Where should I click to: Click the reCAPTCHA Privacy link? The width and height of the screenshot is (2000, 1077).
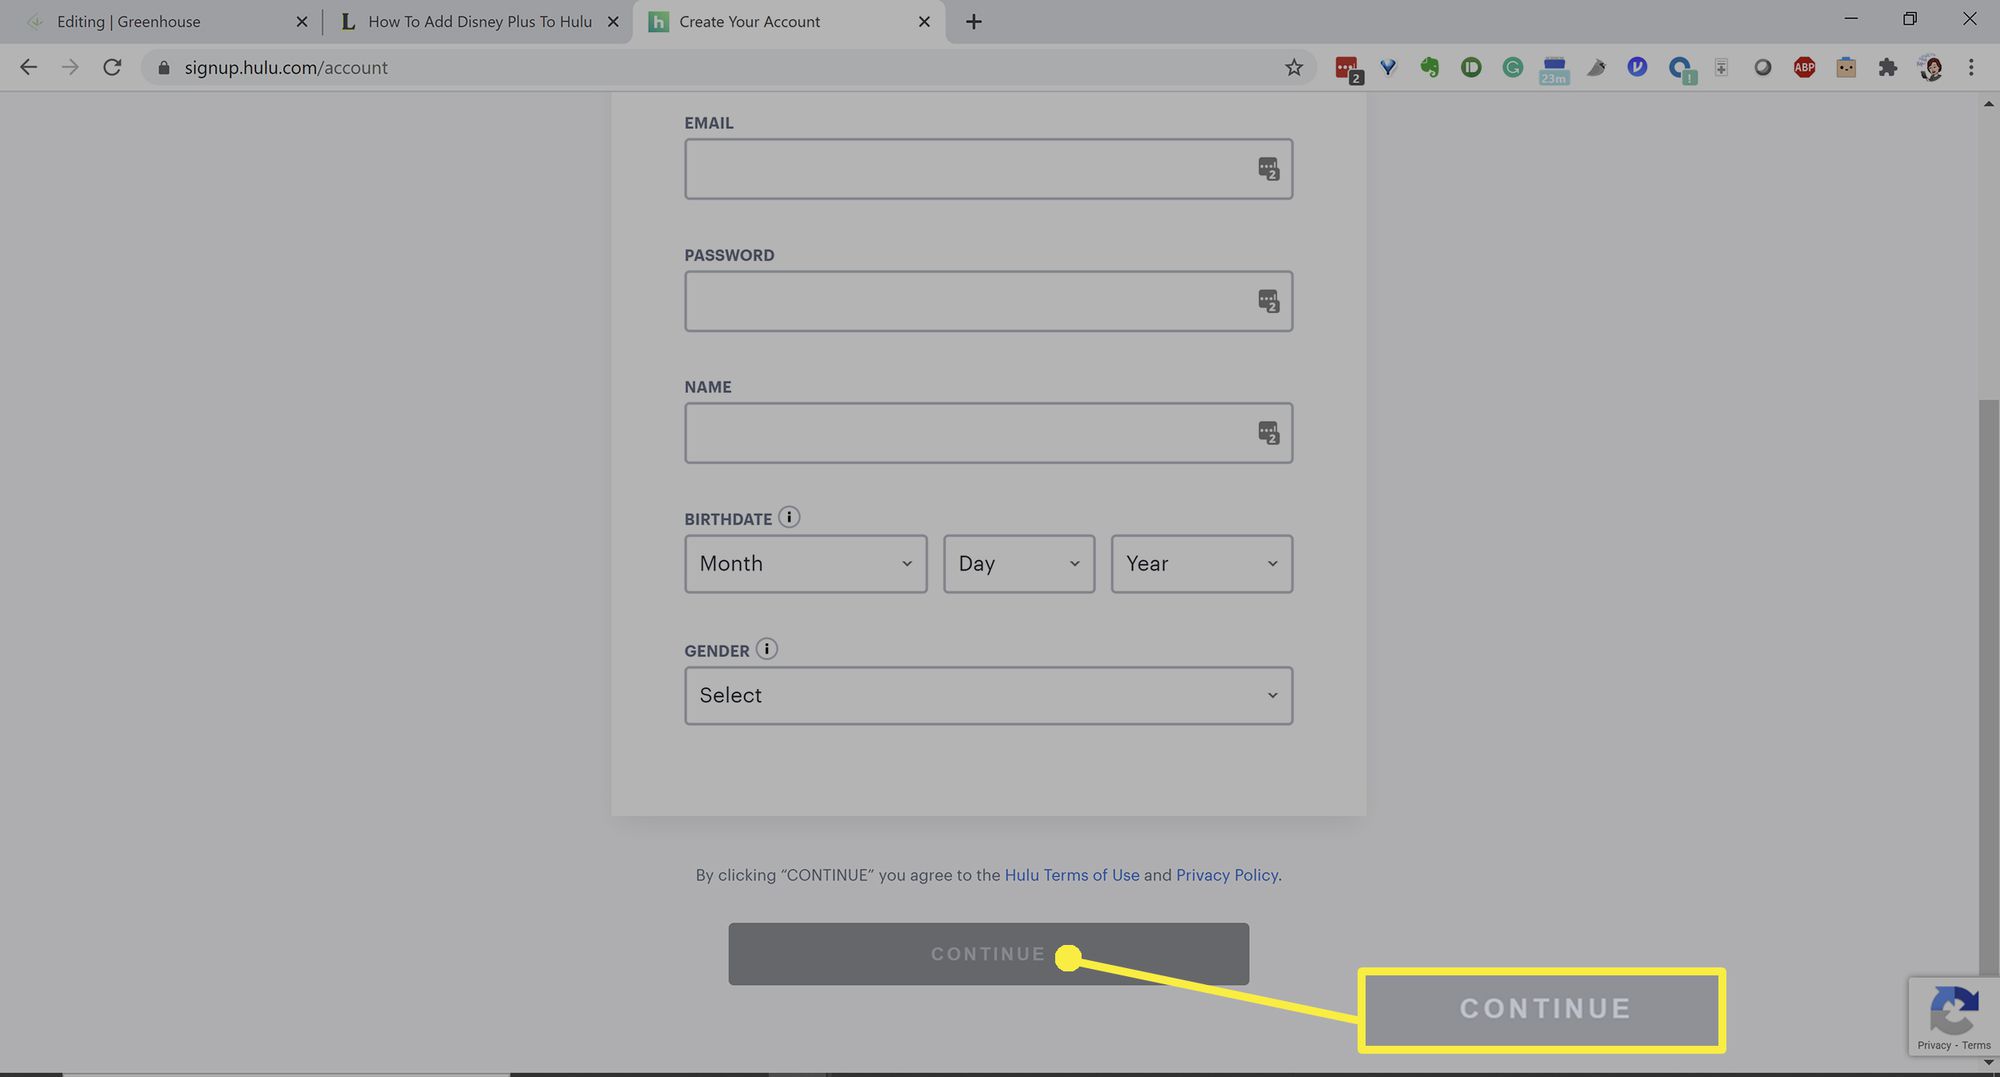pos(1934,1045)
